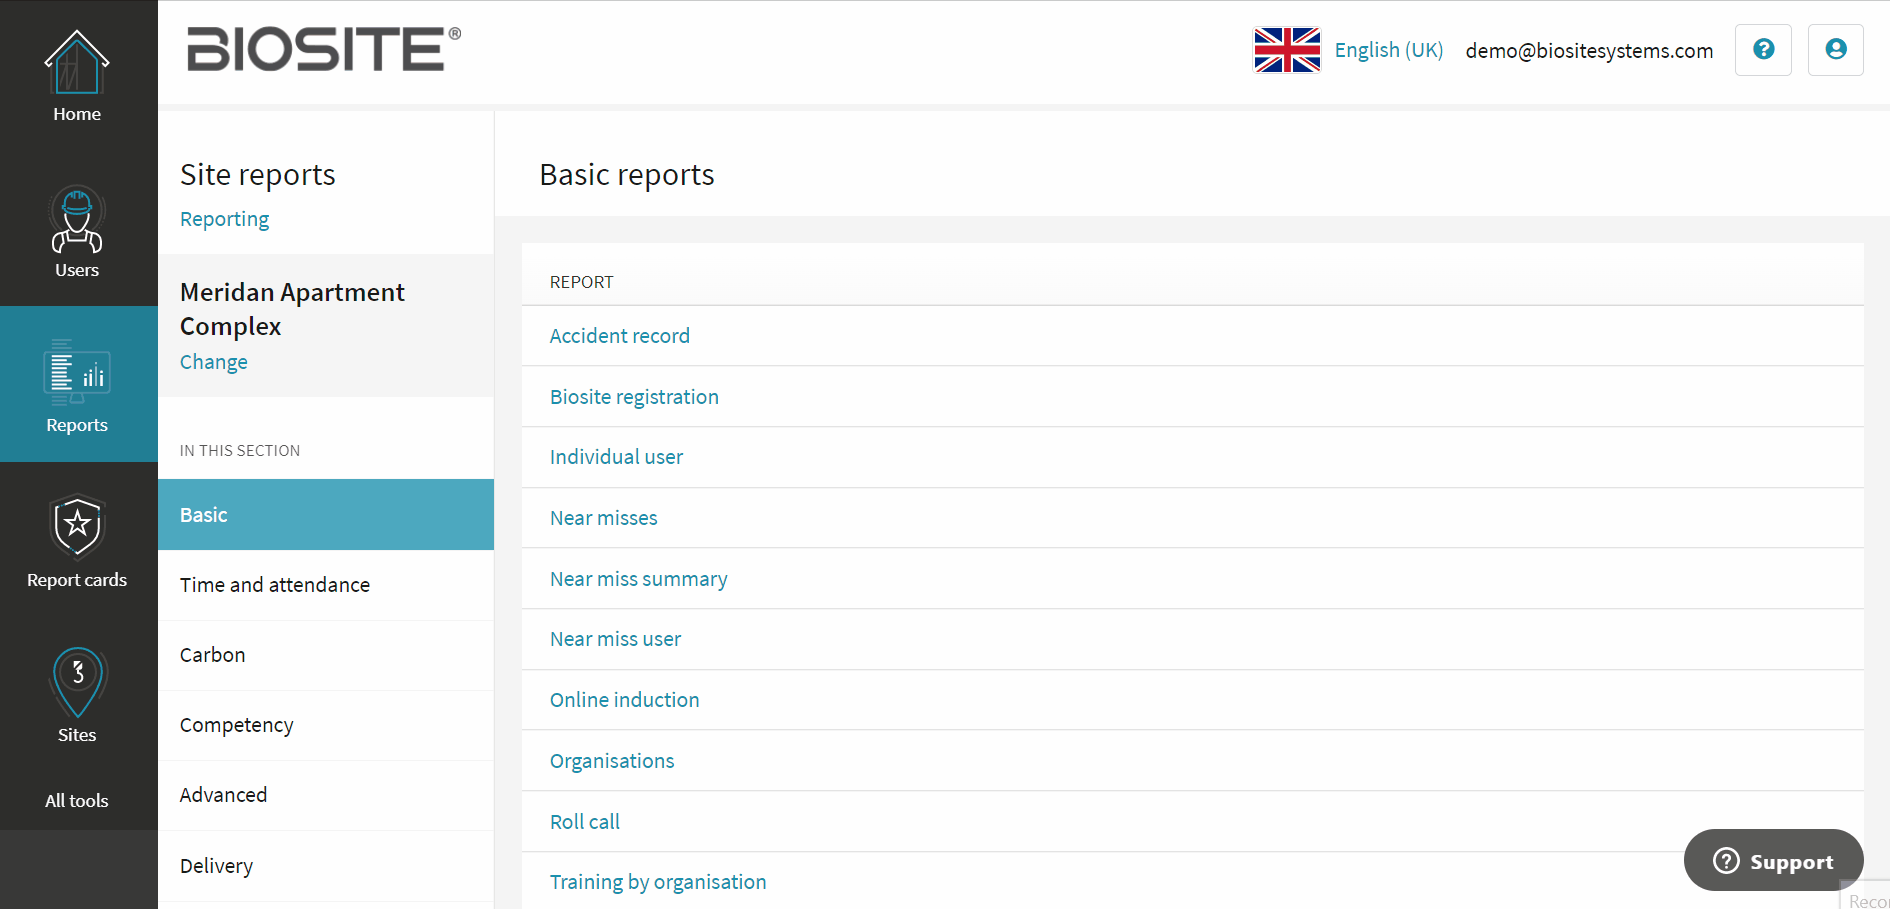The image size is (1890, 909).
Task: Select English (UK) language link
Action: tap(1389, 50)
